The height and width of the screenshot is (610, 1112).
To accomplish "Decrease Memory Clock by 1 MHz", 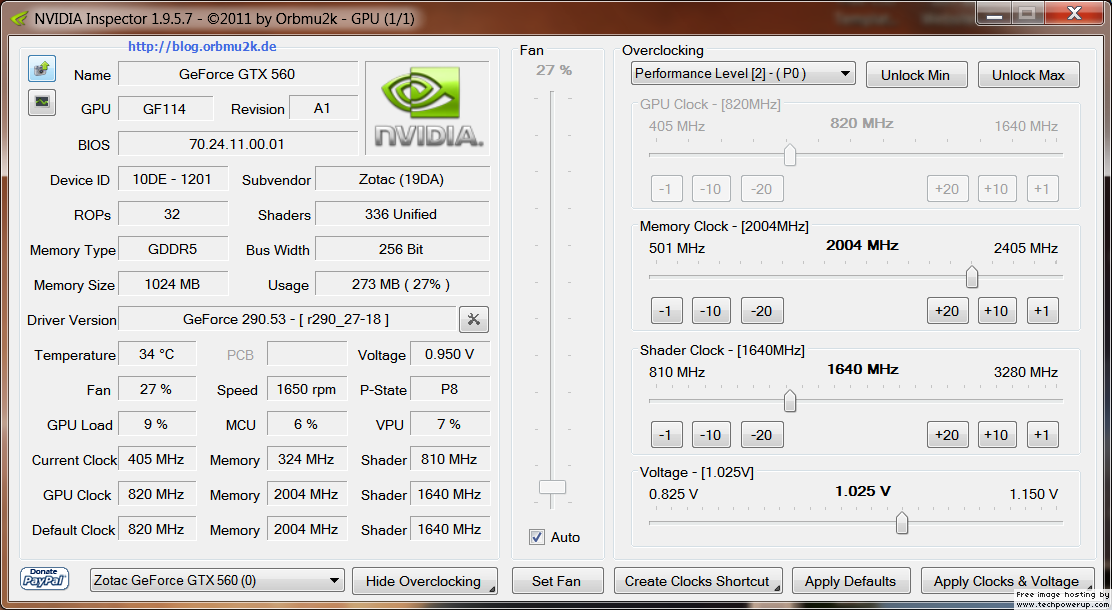I will [666, 311].
